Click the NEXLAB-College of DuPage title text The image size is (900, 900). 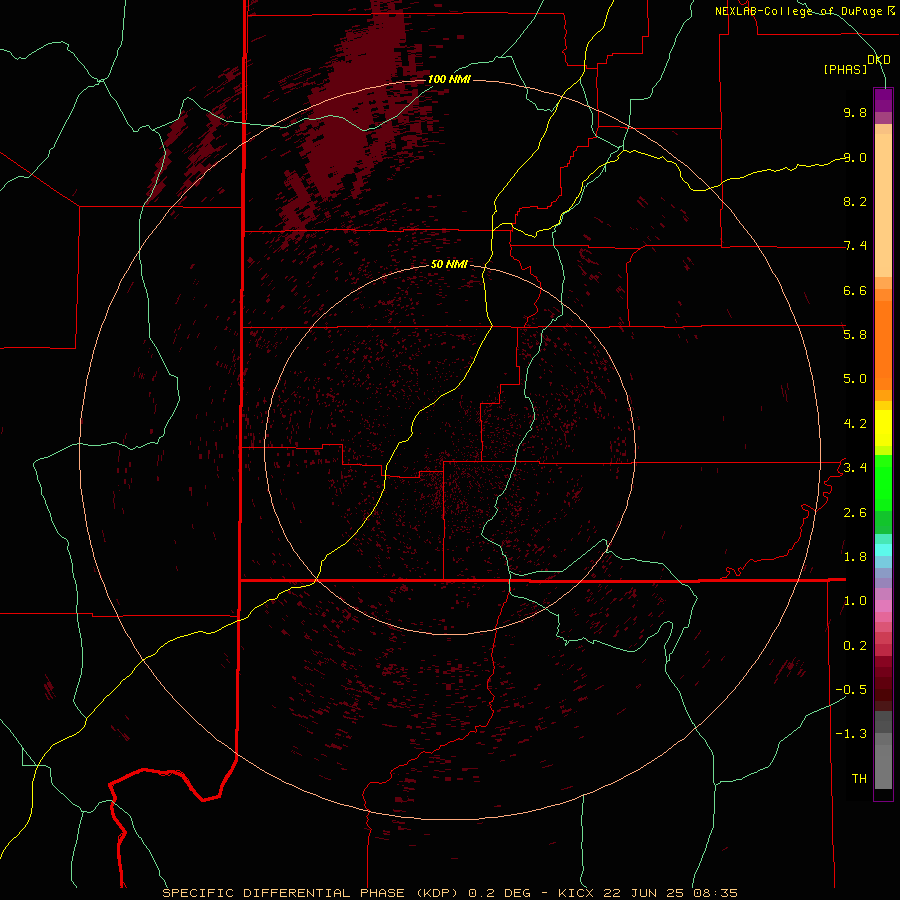point(800,11)
